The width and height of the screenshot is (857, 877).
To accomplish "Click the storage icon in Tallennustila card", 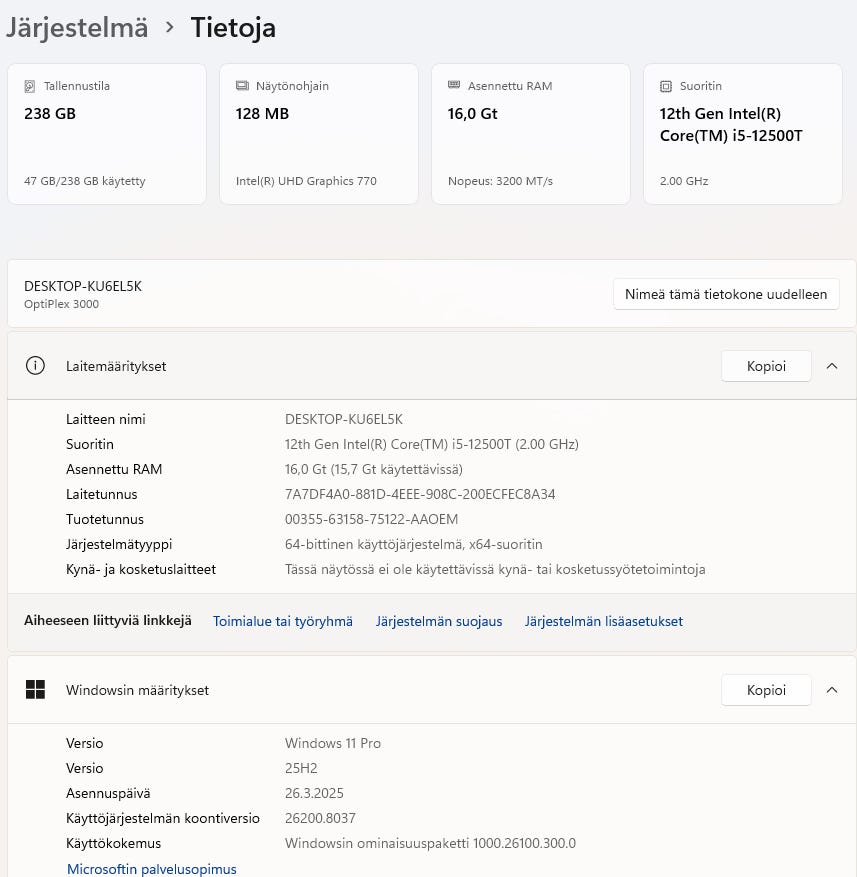I will click(30, 86).
